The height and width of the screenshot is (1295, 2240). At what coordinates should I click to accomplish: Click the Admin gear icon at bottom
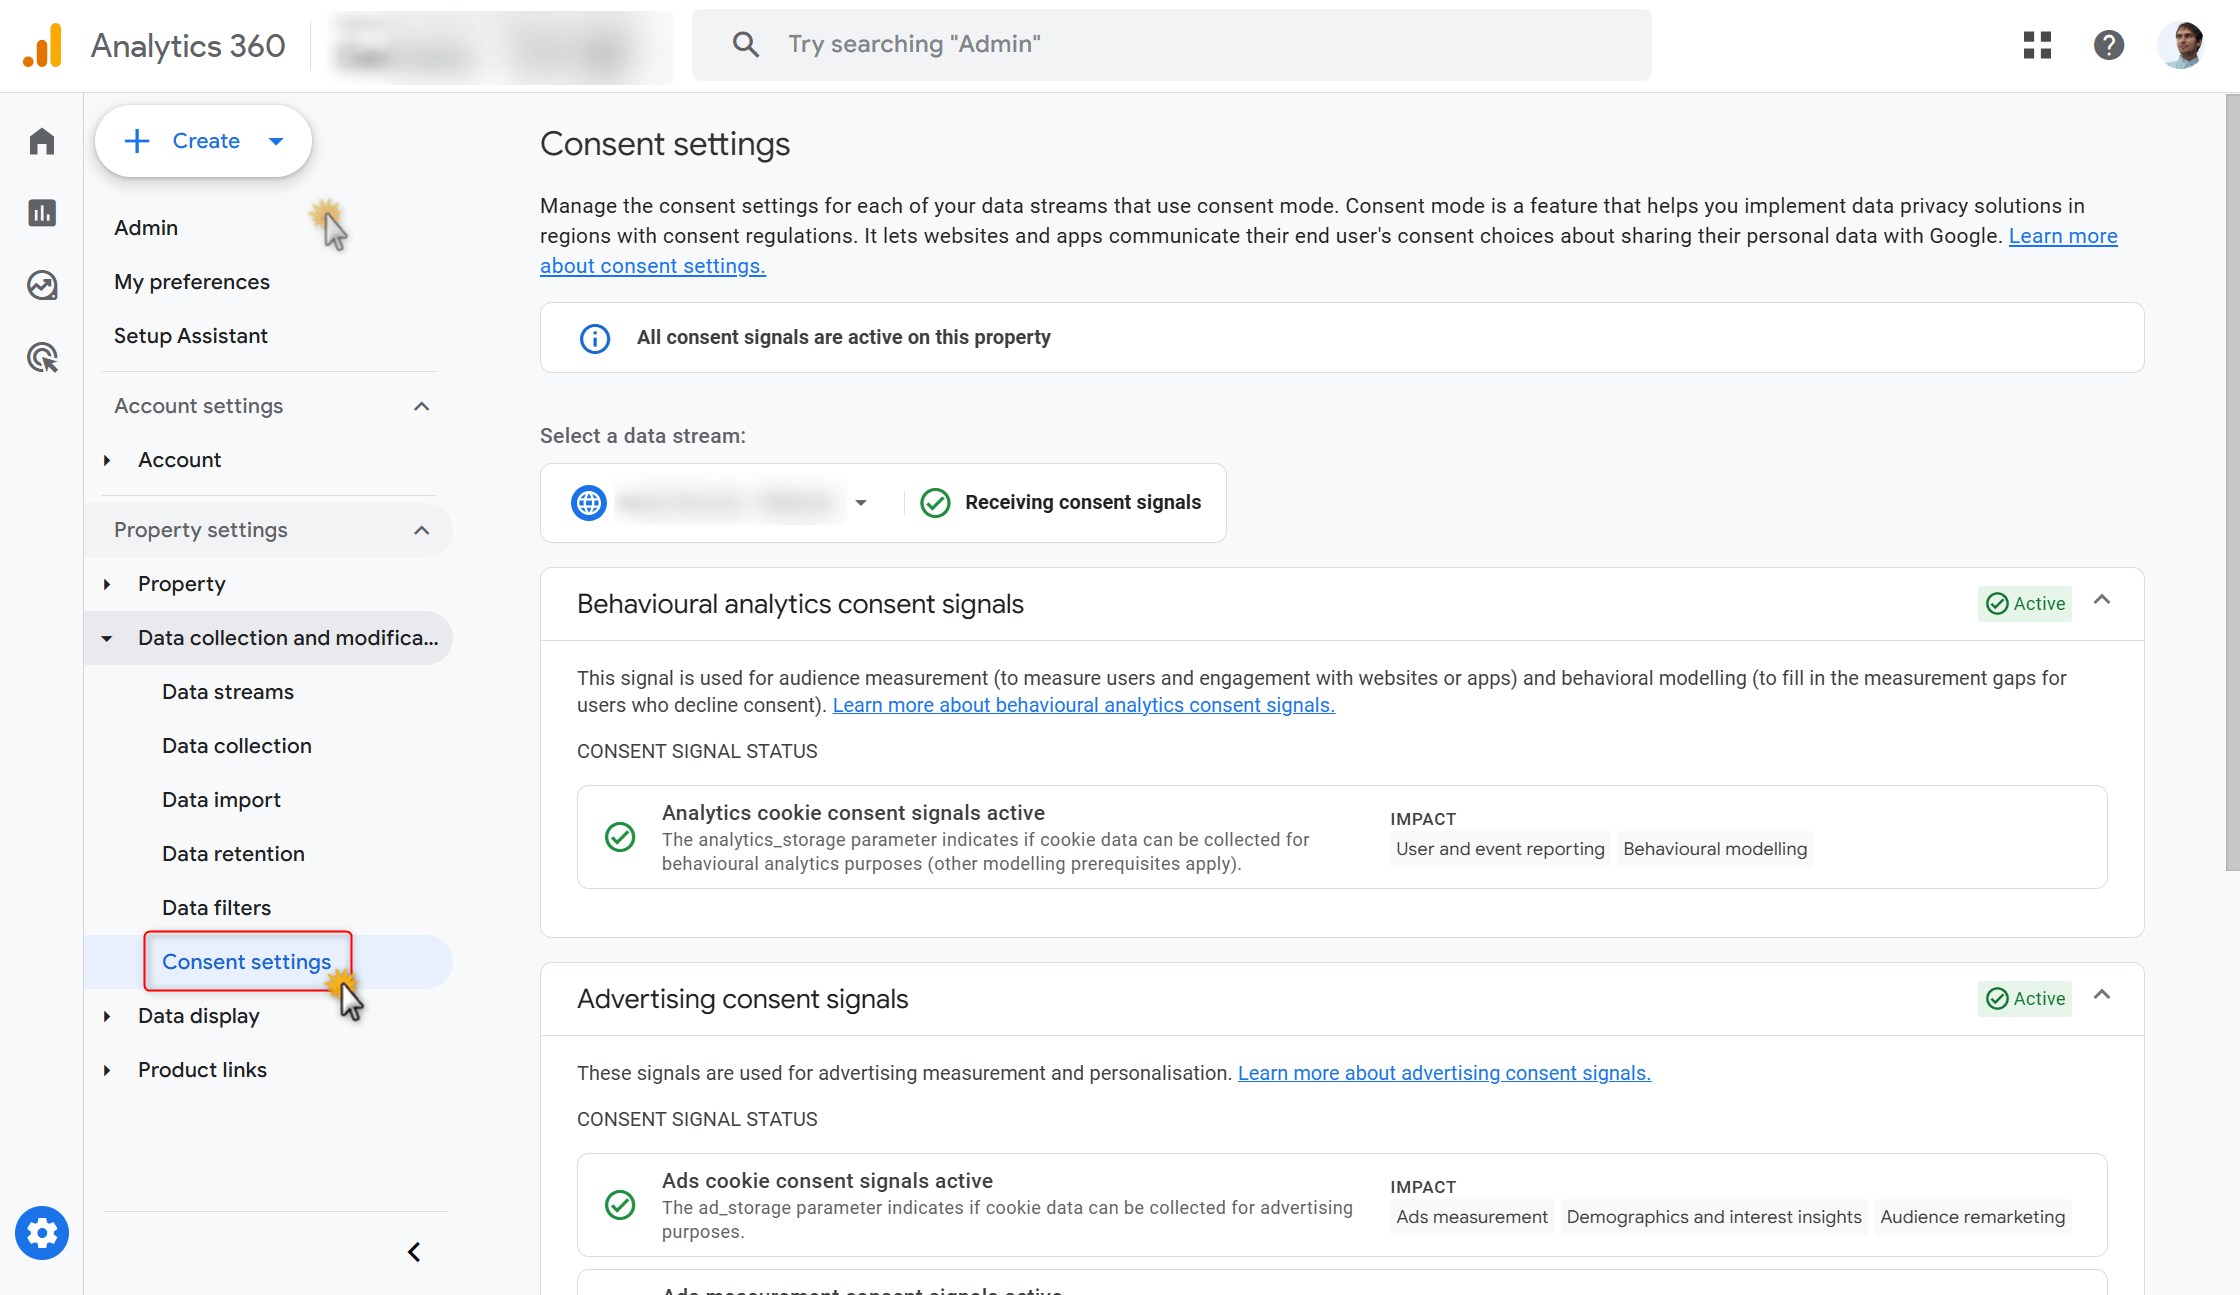(42, 1233)
